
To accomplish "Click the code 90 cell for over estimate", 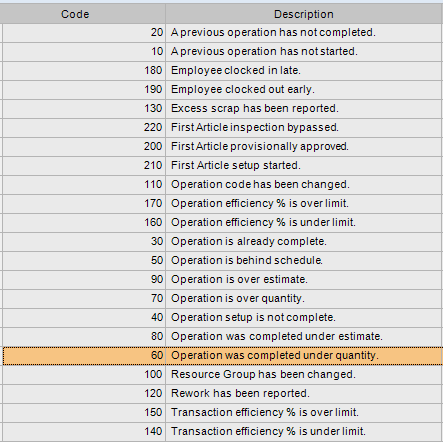I will [84, 280].
